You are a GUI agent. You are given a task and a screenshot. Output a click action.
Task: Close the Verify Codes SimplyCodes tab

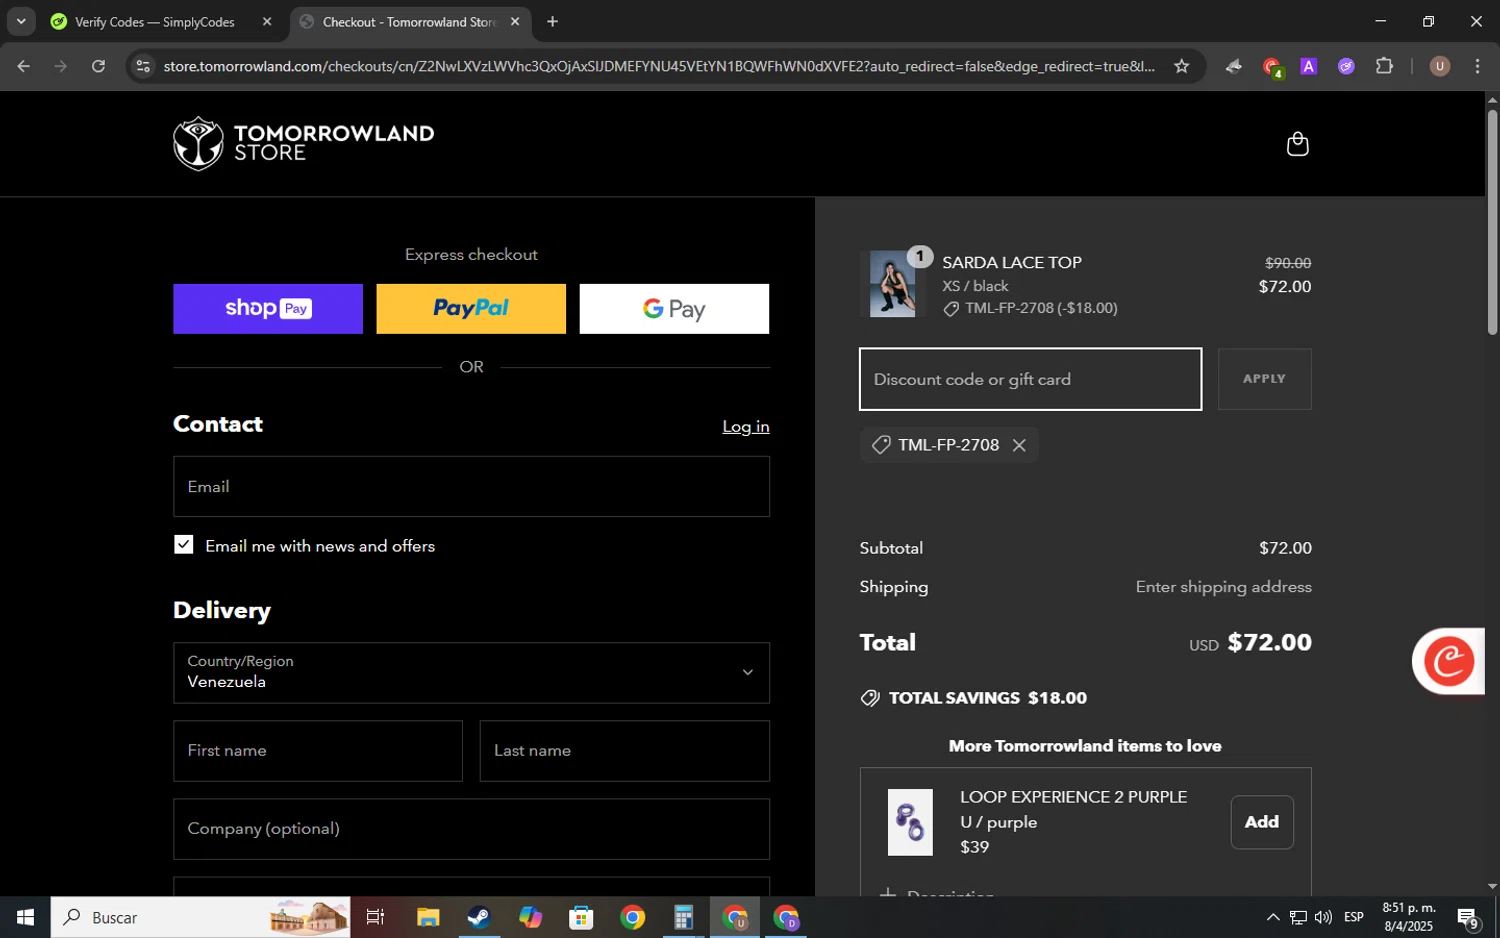click(x=267, y=22)
